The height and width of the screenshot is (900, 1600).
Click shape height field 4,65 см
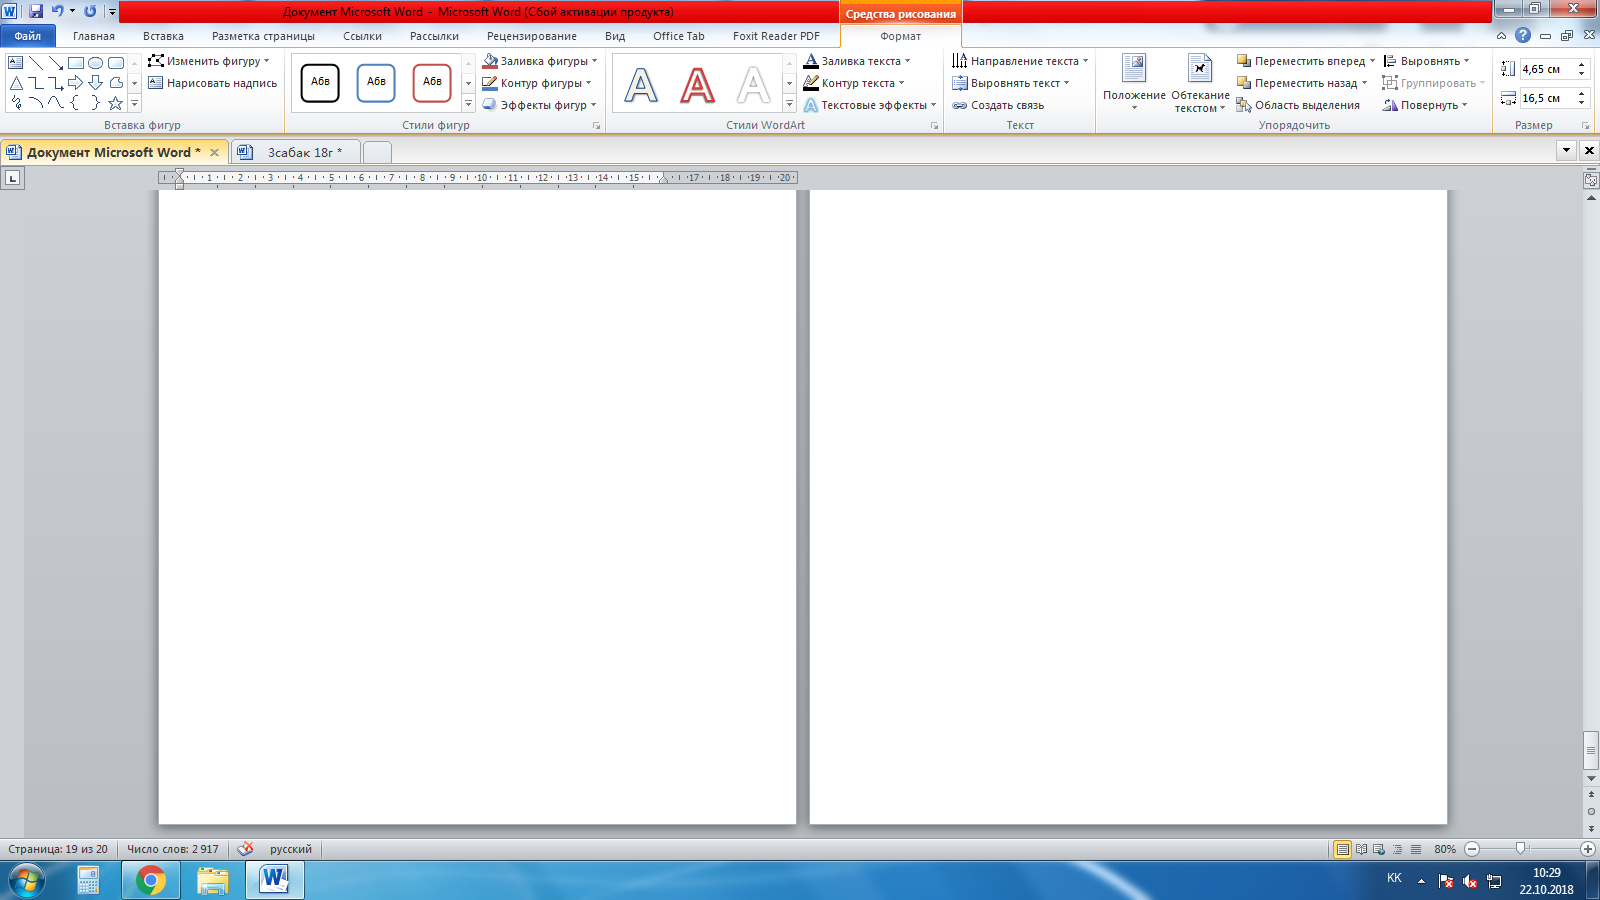pyautogui.click(x=1547, y=69)
